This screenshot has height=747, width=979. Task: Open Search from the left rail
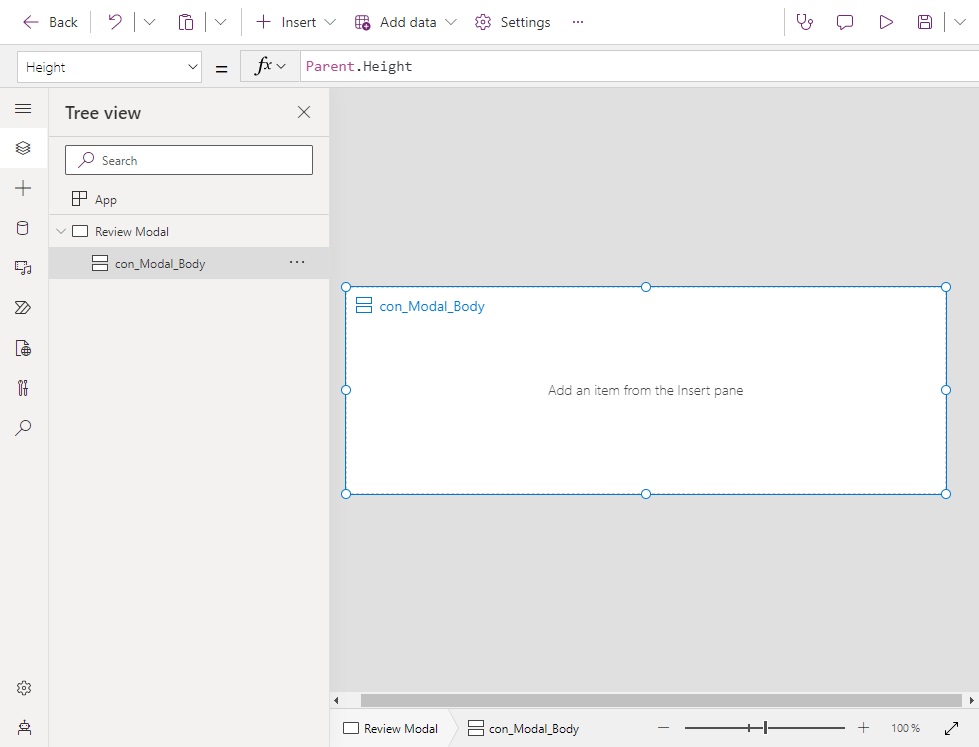(x=24, y=427)
